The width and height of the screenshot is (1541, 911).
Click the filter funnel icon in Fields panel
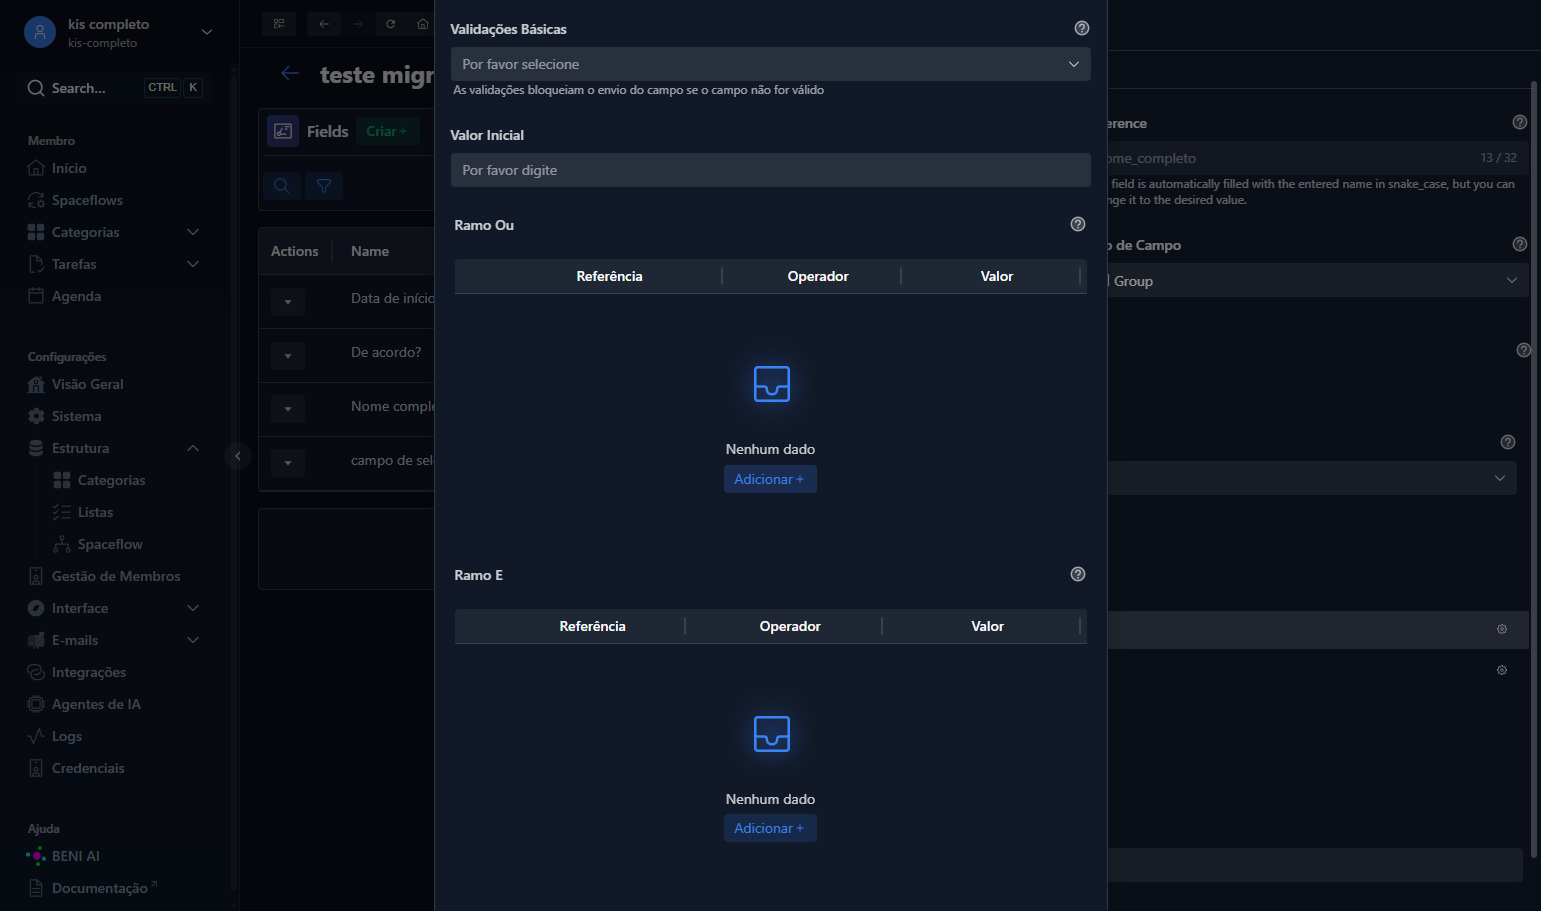(324, 185)
